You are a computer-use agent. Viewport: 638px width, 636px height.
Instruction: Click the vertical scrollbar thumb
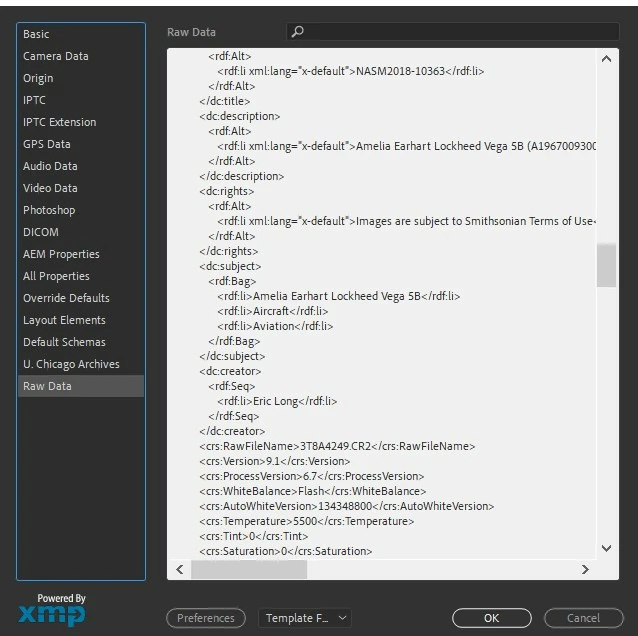606,265
